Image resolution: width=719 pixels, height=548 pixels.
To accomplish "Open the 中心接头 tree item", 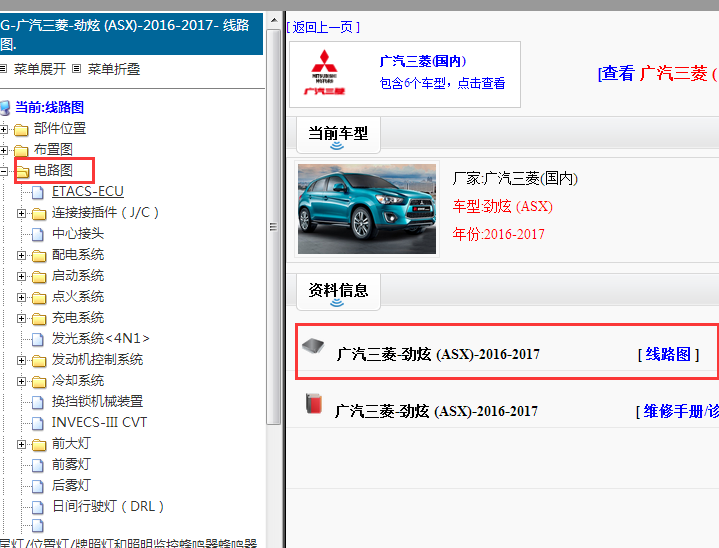I will [x=78, y=234].
